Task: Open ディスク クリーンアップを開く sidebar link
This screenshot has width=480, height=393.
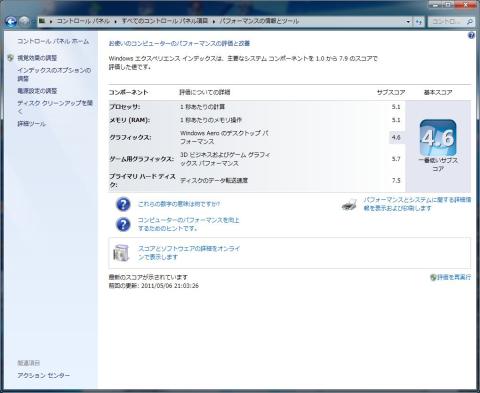Action: (x=55, y=107)
